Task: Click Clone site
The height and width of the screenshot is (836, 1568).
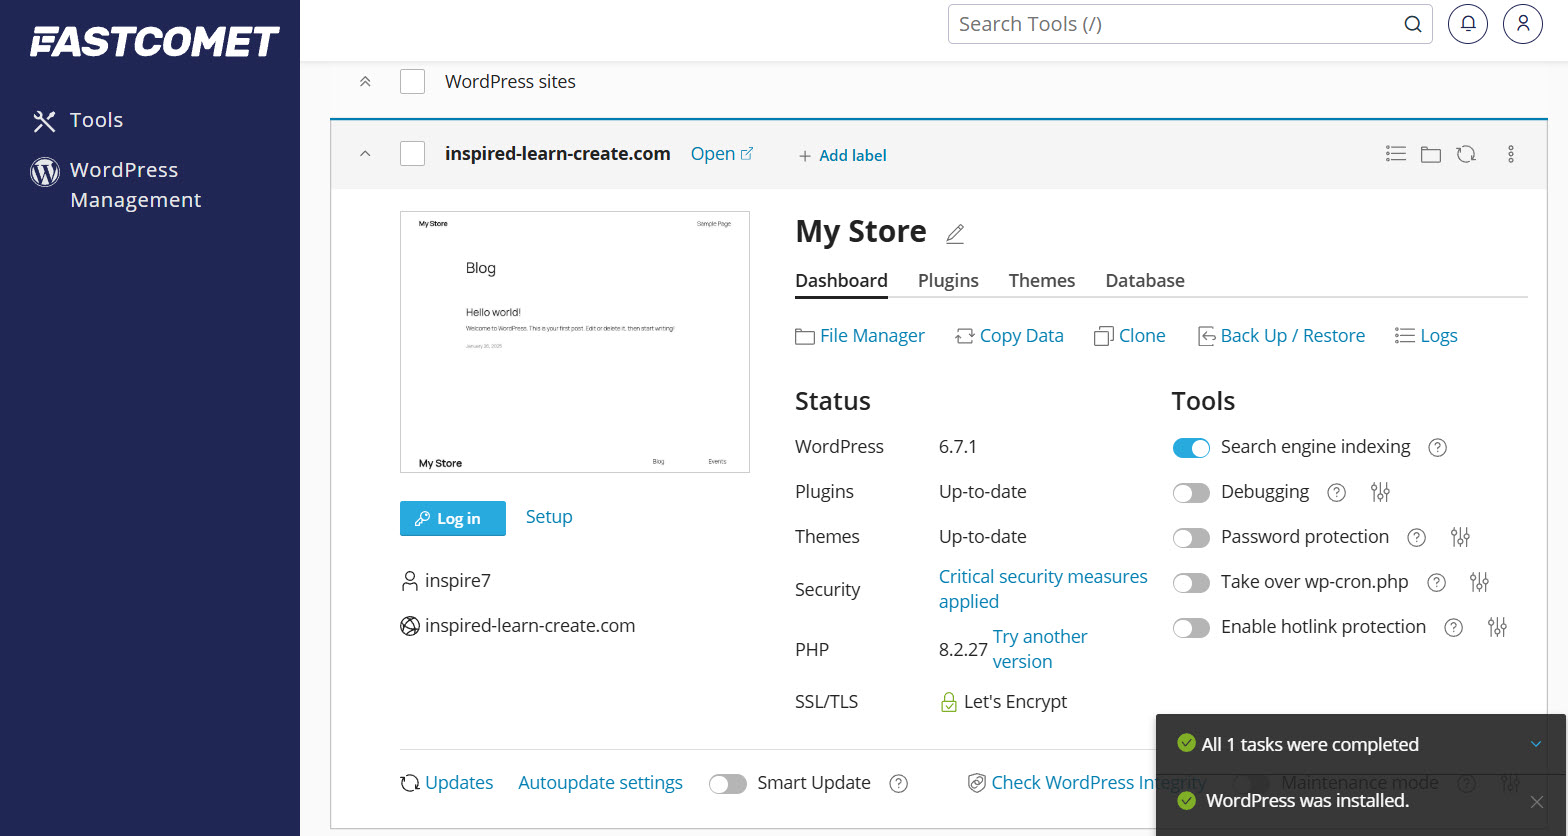Action: click(1130, 336)
